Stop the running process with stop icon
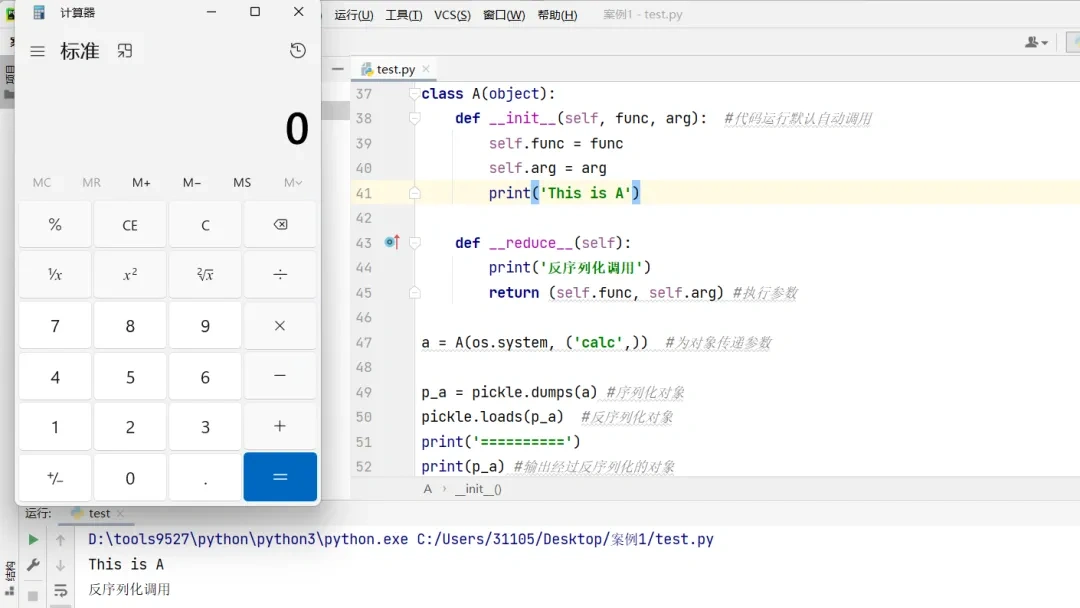This screenshot has width=1080, height=608. coord(33,596)
